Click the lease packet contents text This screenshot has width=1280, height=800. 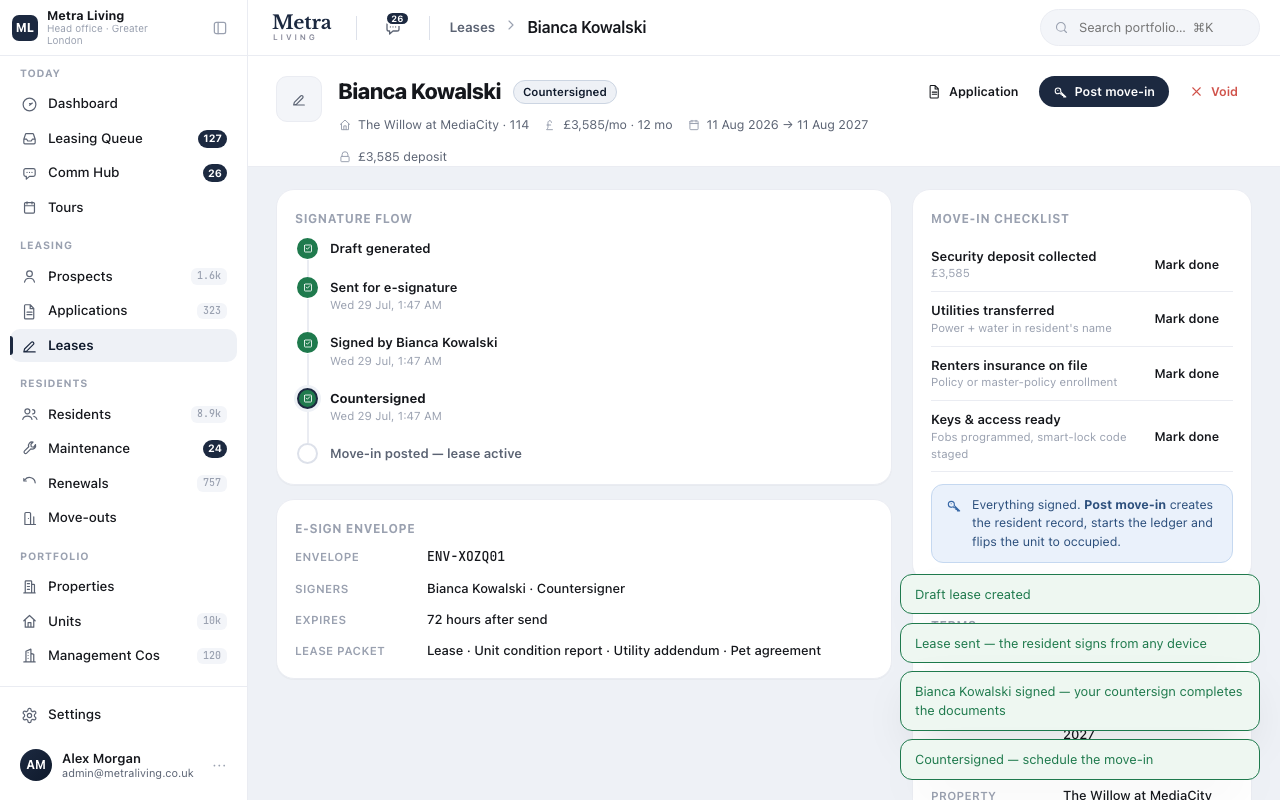(x=624, y=651)
